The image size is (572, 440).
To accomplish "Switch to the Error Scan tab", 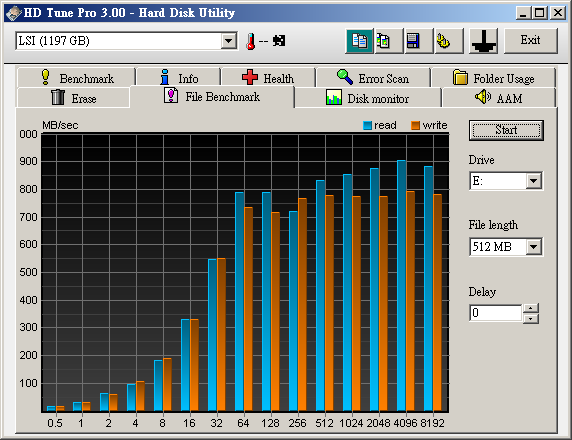I will pyautogui.click(x=373, y=78).
